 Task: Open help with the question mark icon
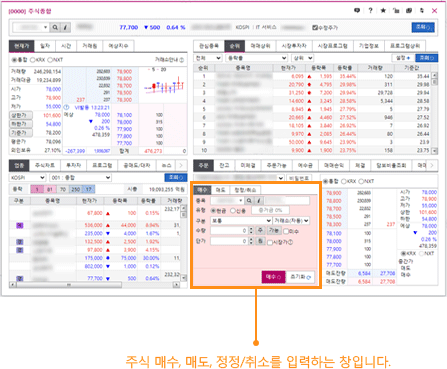(x=370, y=11)
